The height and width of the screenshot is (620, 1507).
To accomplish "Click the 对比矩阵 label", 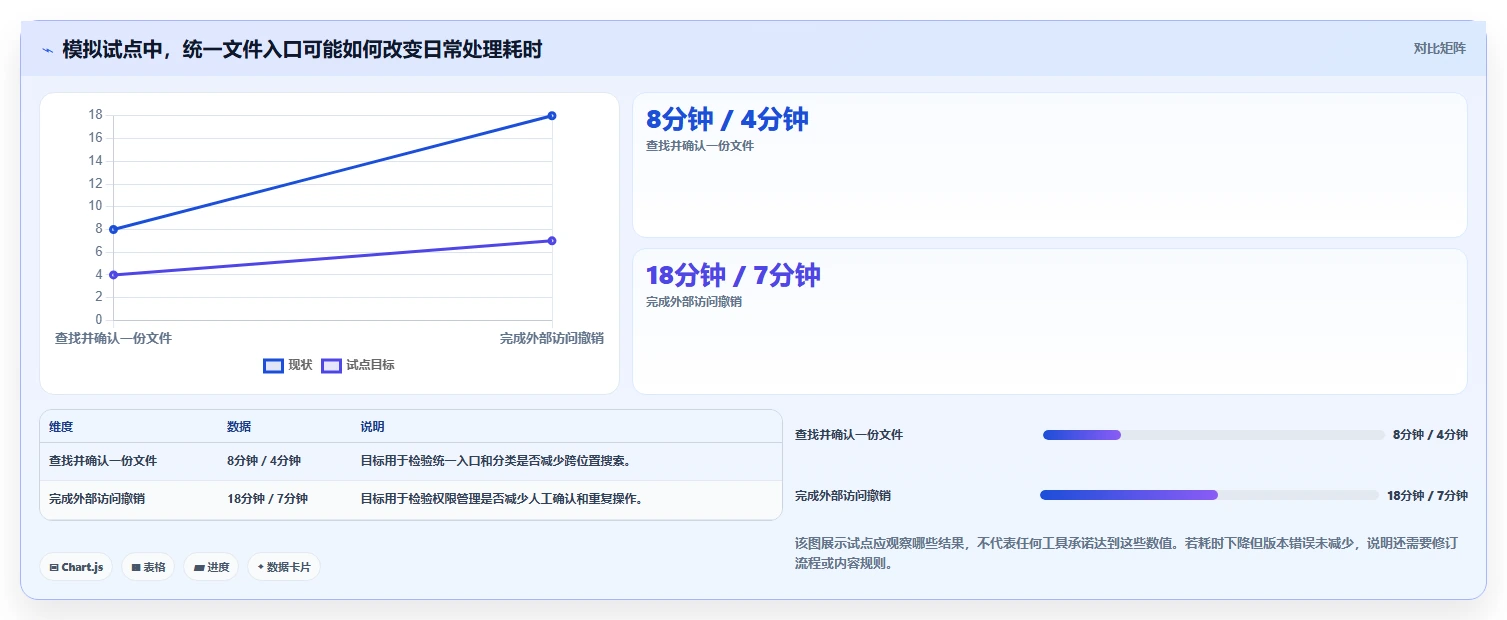I will pyautogui.click(x=1439, y=49).
